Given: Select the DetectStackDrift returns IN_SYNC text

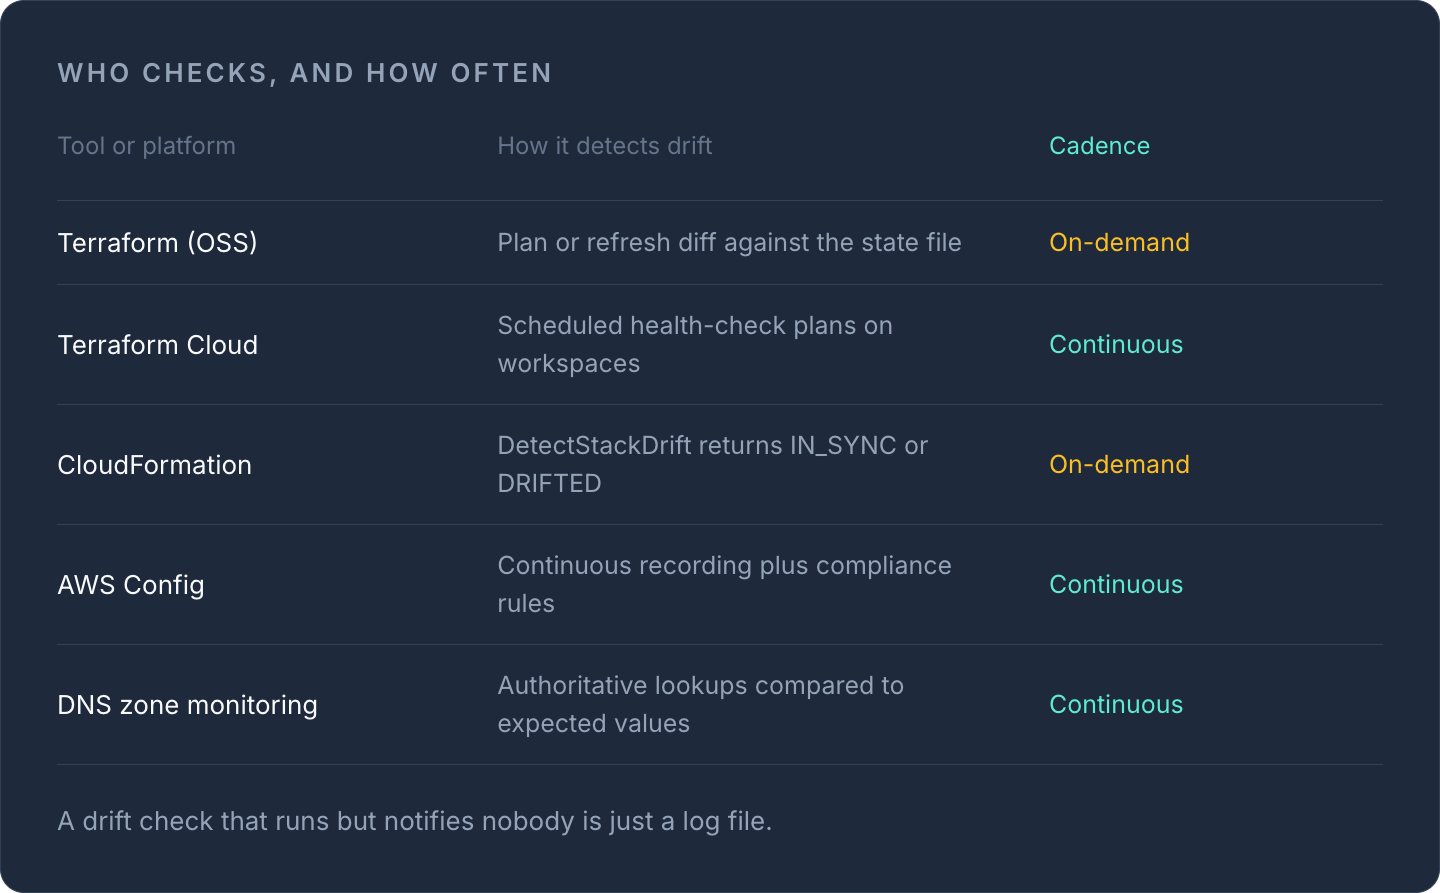Looking at the screenshot, I should pos(713,465).
